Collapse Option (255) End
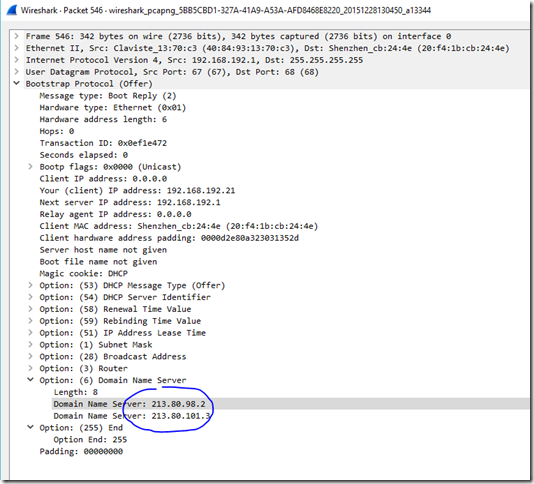The height and width of the screenshot is (484, 534). point(30,427)
